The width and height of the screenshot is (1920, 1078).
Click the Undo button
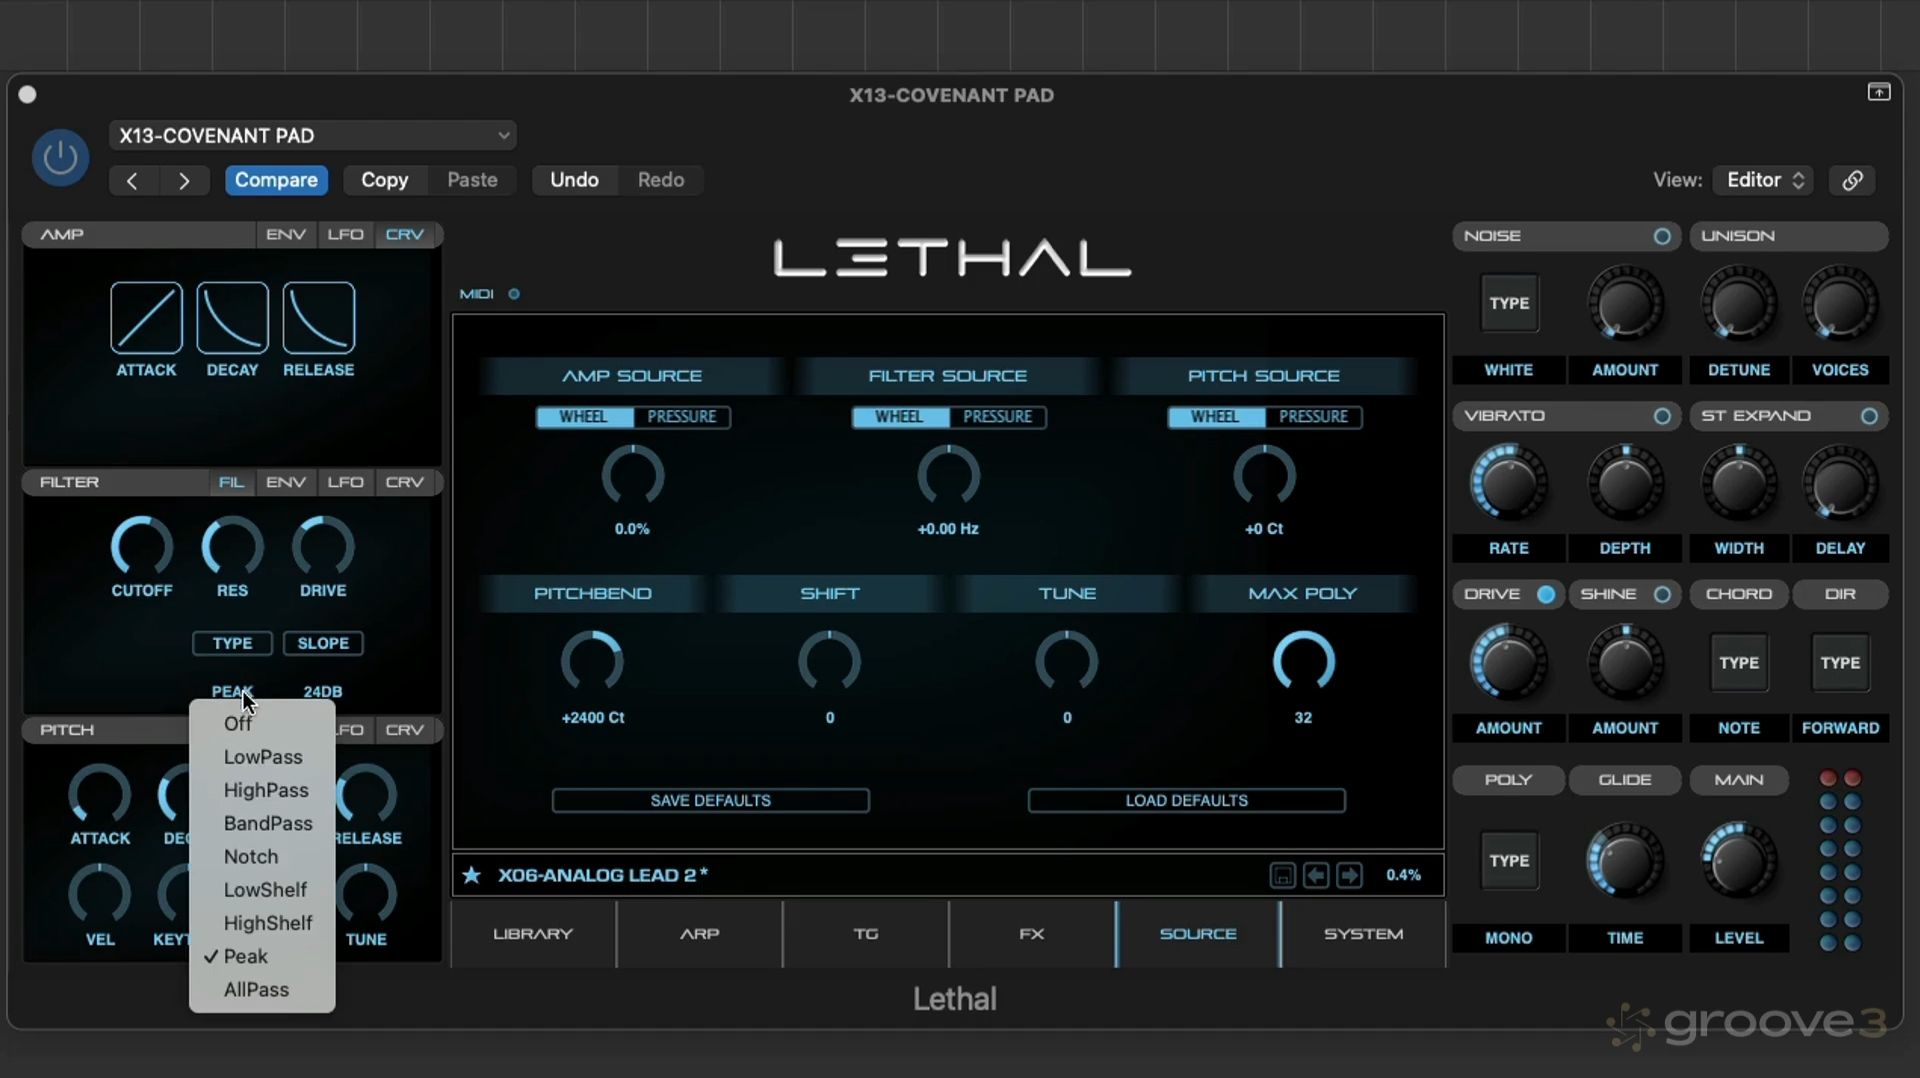click(574, 180)
